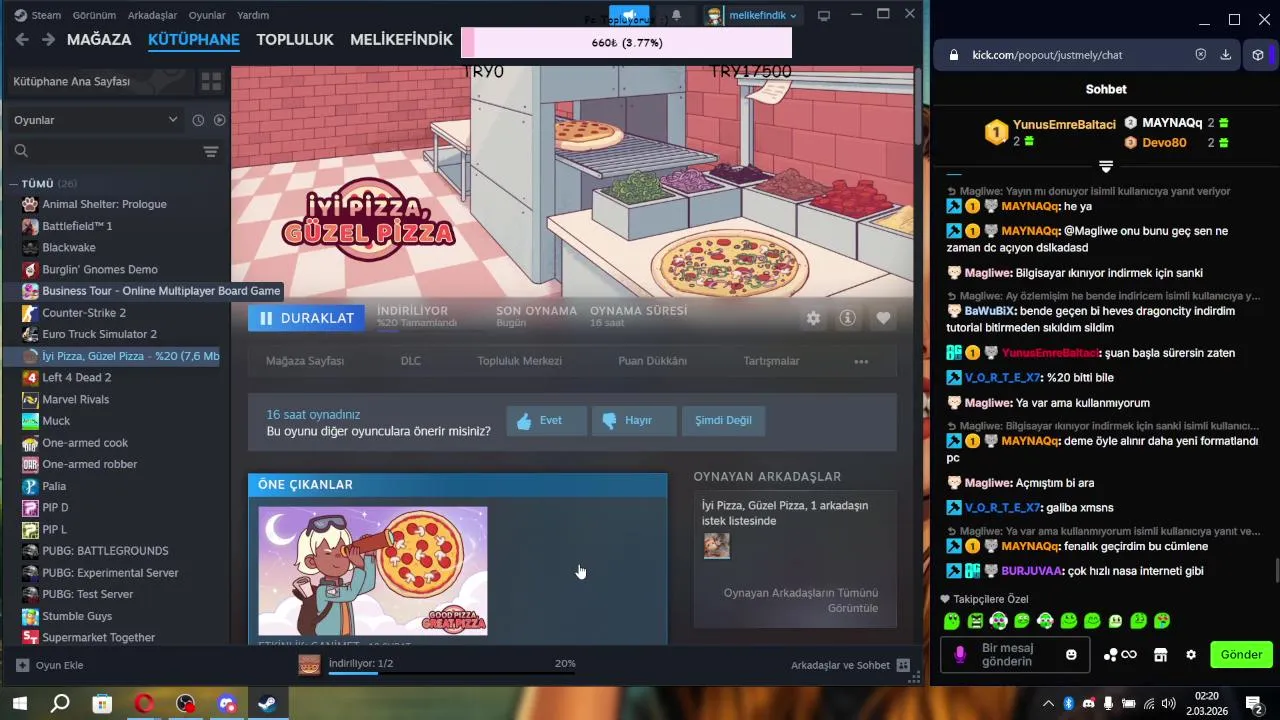This screenshot has width=1280, height=720.
Task: Open the Topluluk Merkezi tab
Action: [x=519, y=361]
